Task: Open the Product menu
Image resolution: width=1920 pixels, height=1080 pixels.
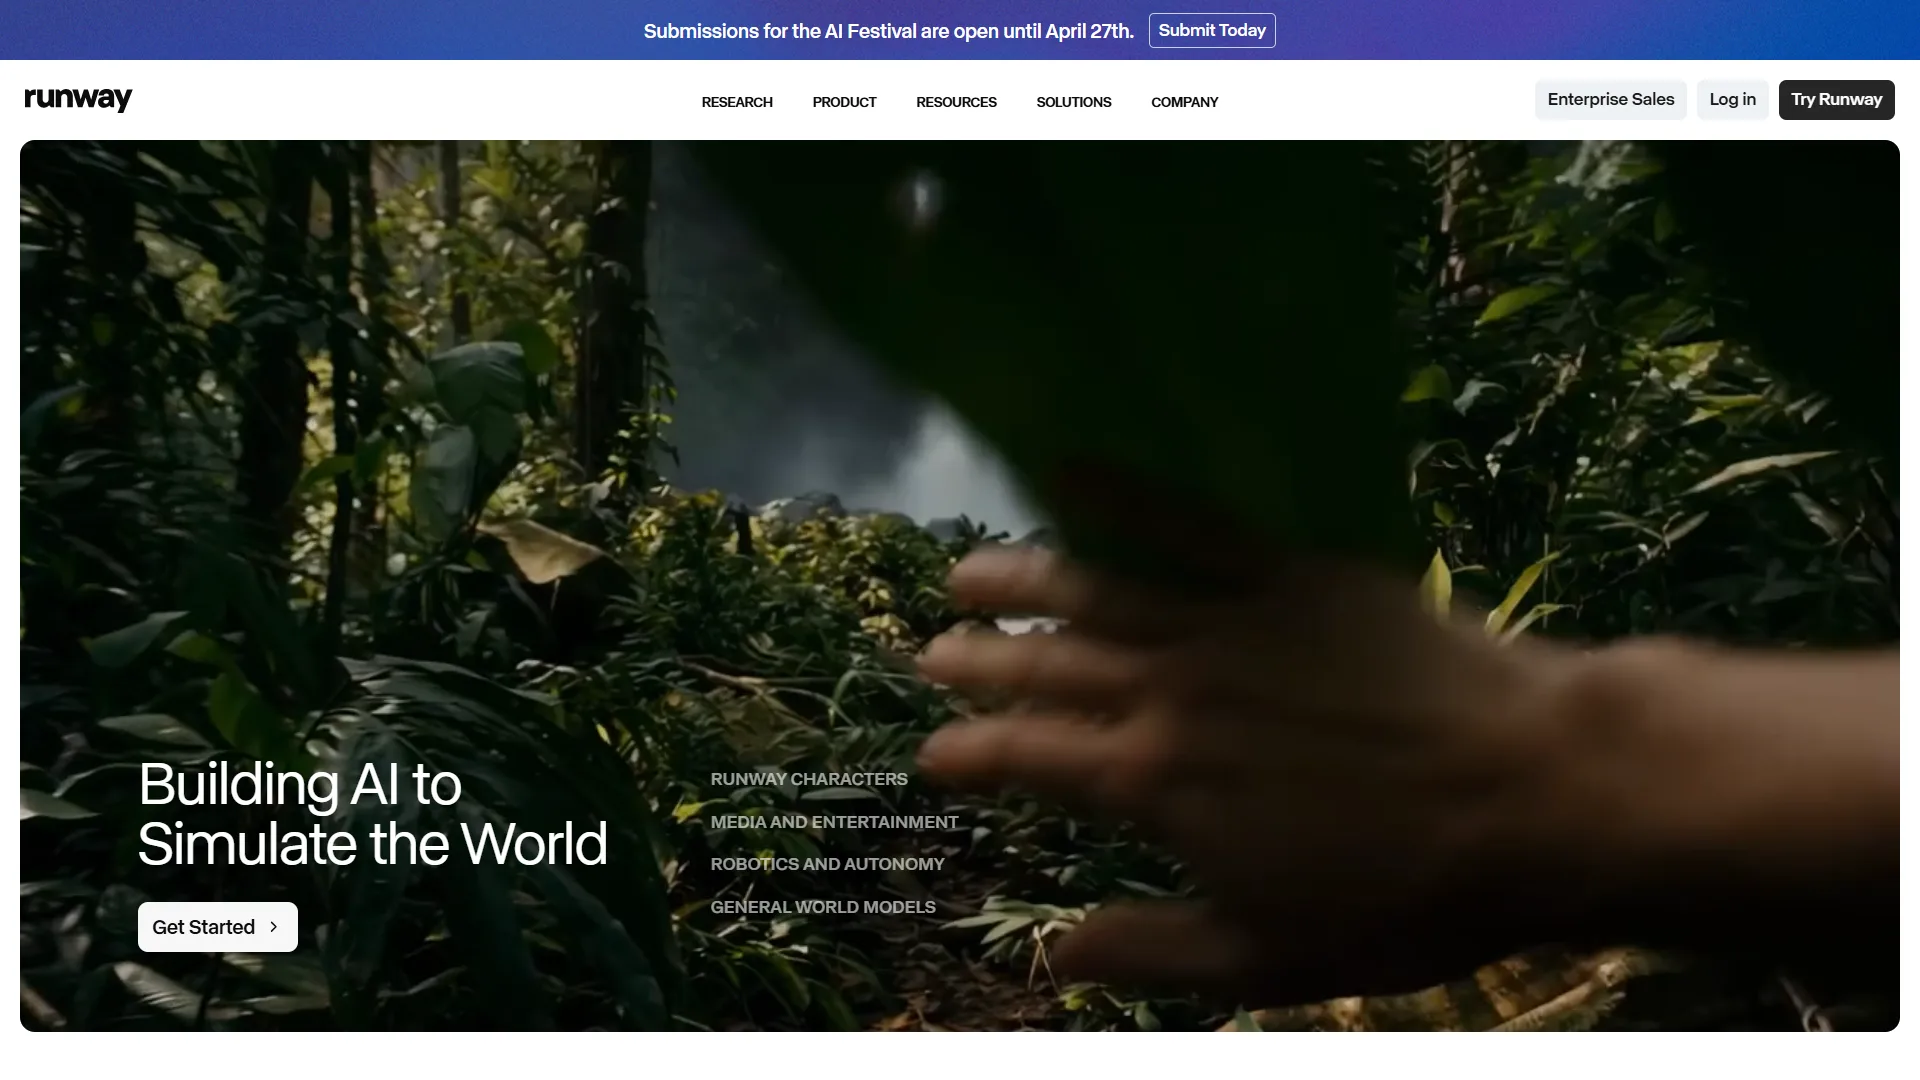Action: pyautogui.click(x=844, y=102)
